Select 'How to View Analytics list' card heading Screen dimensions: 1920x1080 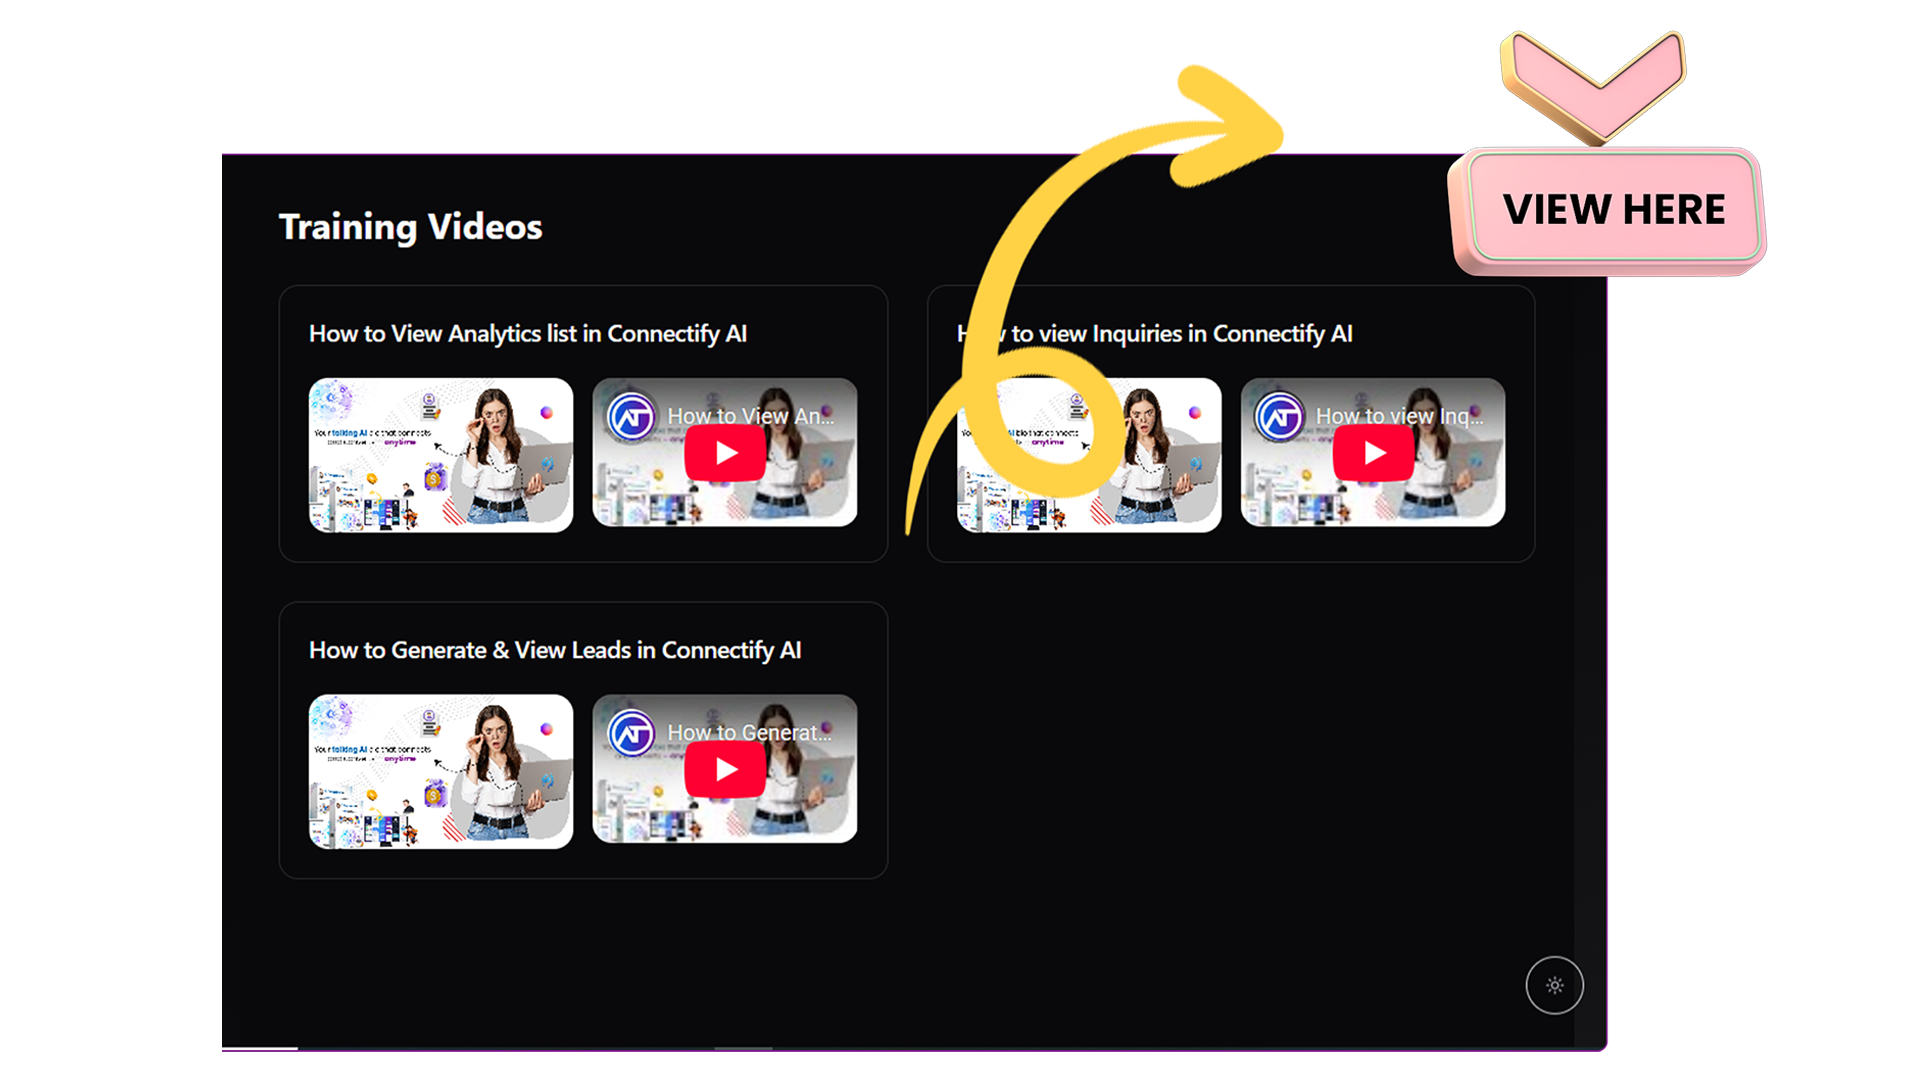click(x=527, y=334)
